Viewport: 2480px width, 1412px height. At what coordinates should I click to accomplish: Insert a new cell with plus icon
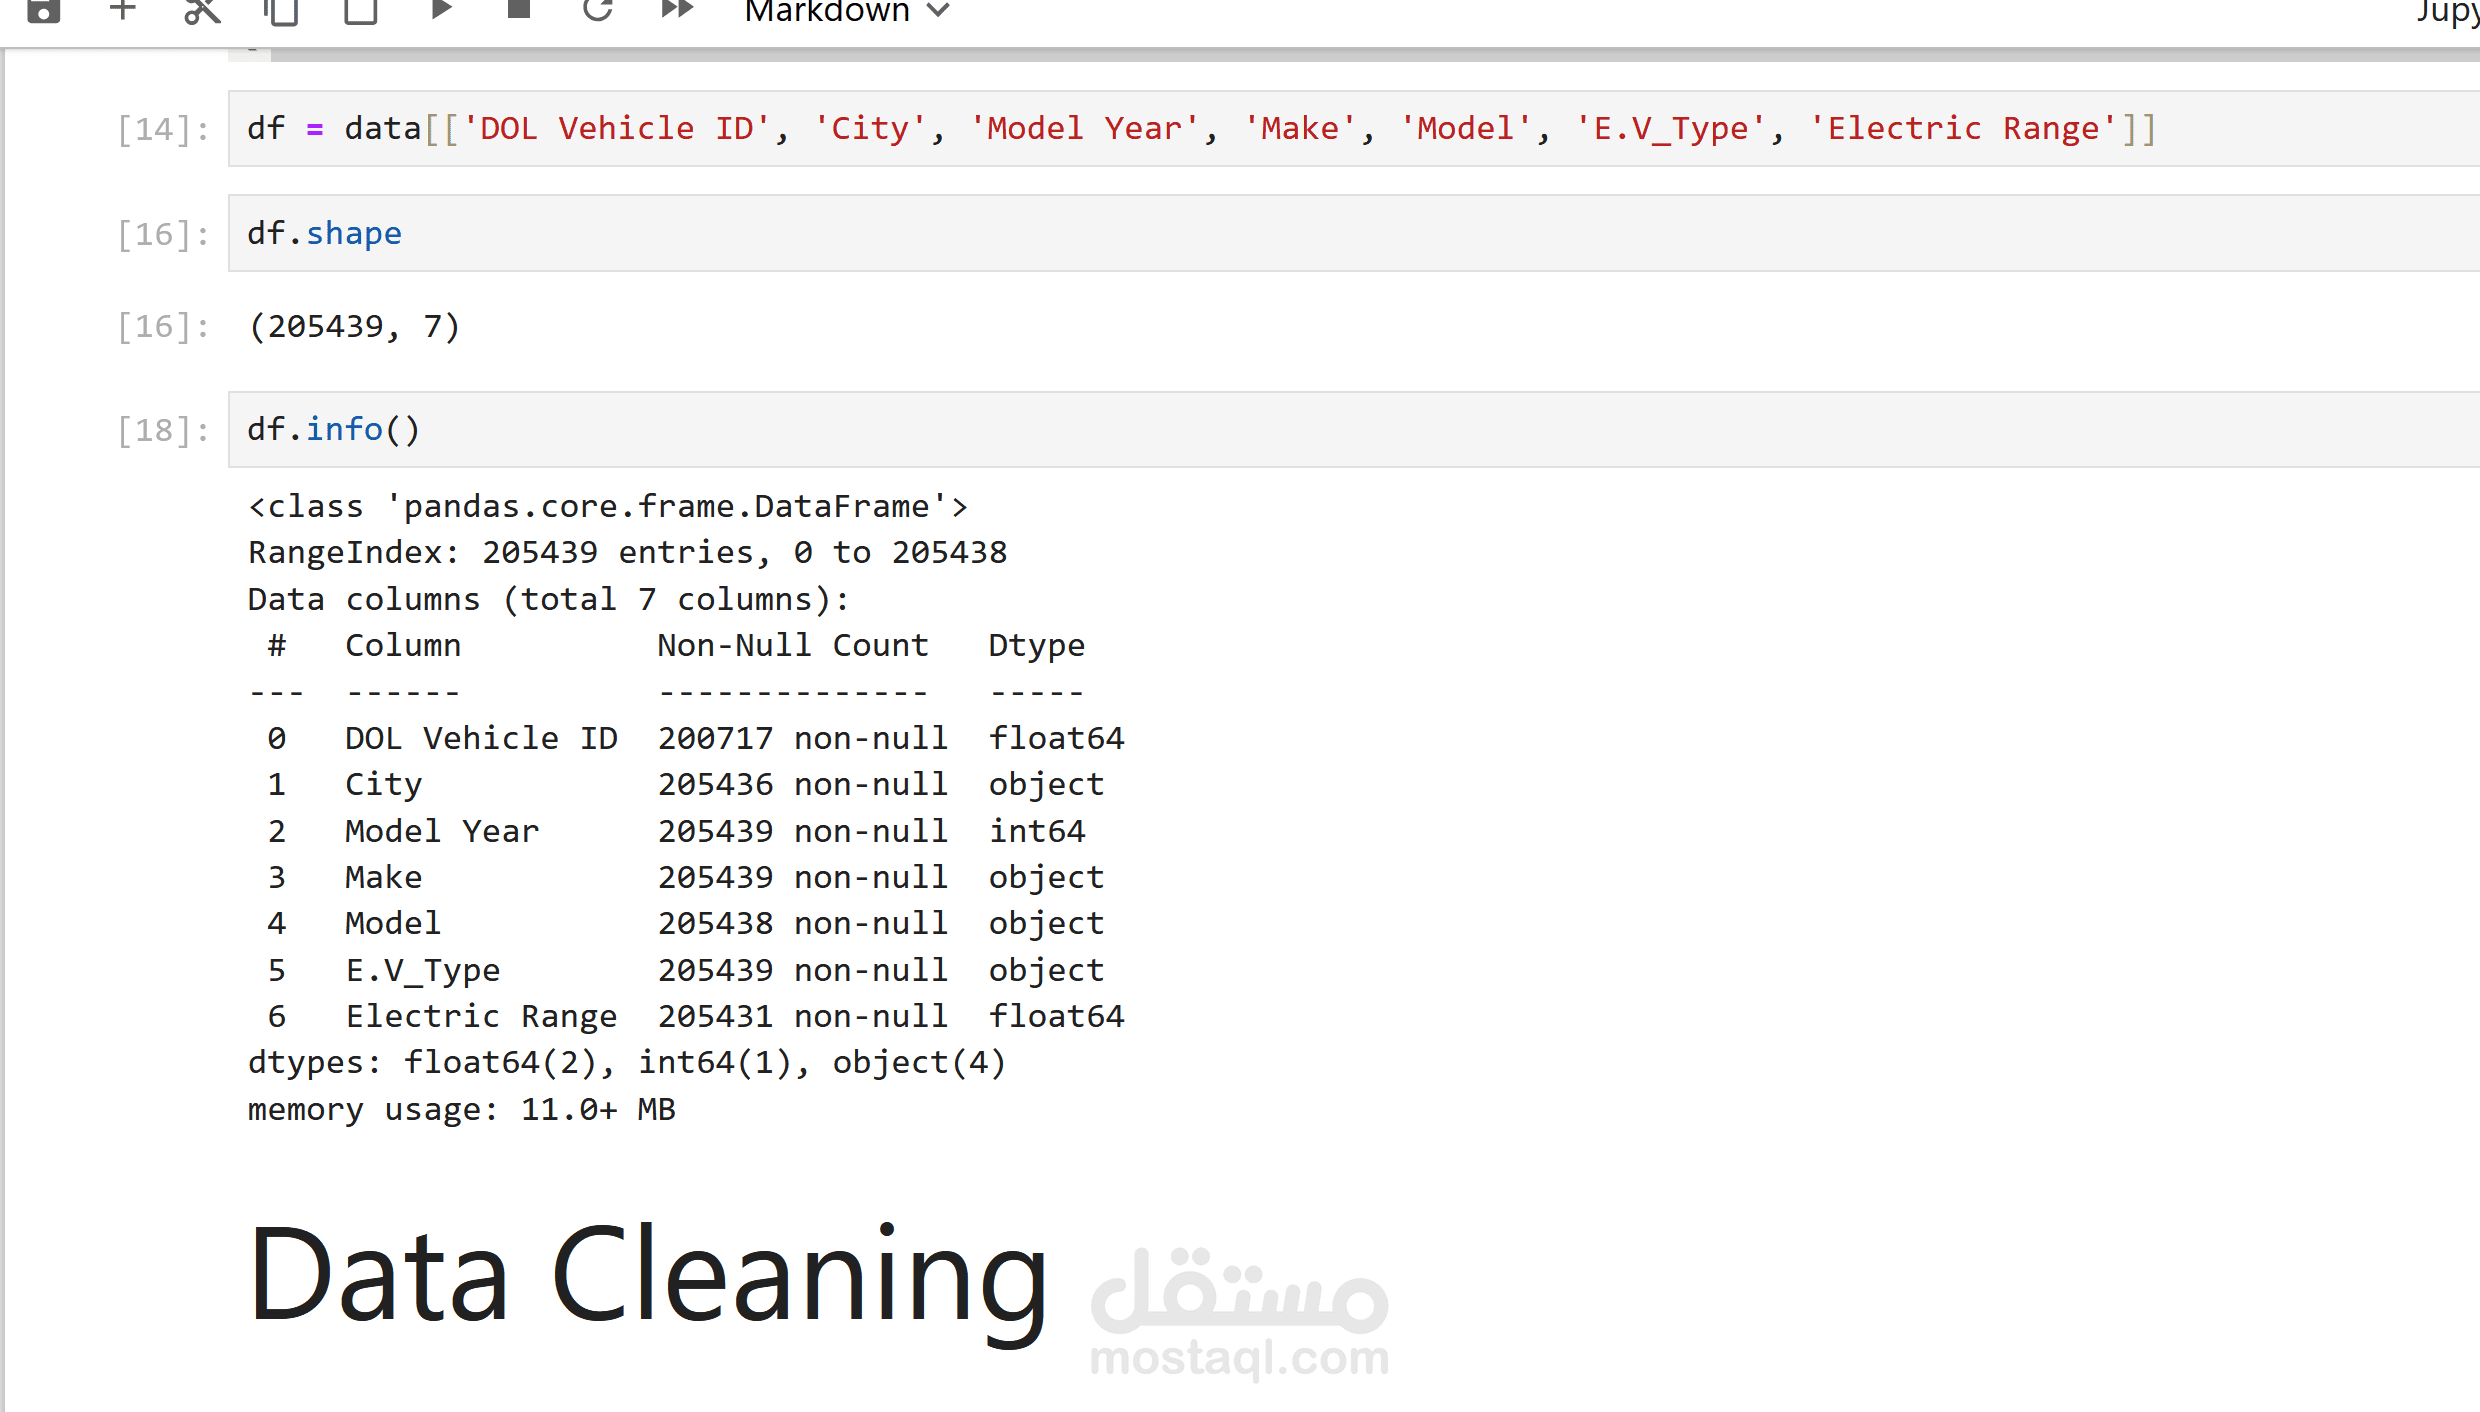point(122,10)
